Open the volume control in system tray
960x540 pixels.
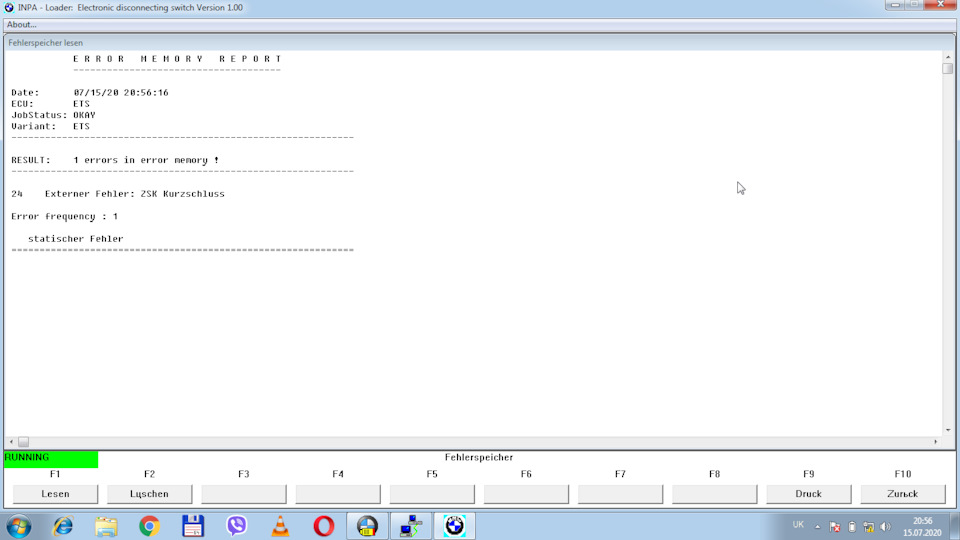point(885,527)
